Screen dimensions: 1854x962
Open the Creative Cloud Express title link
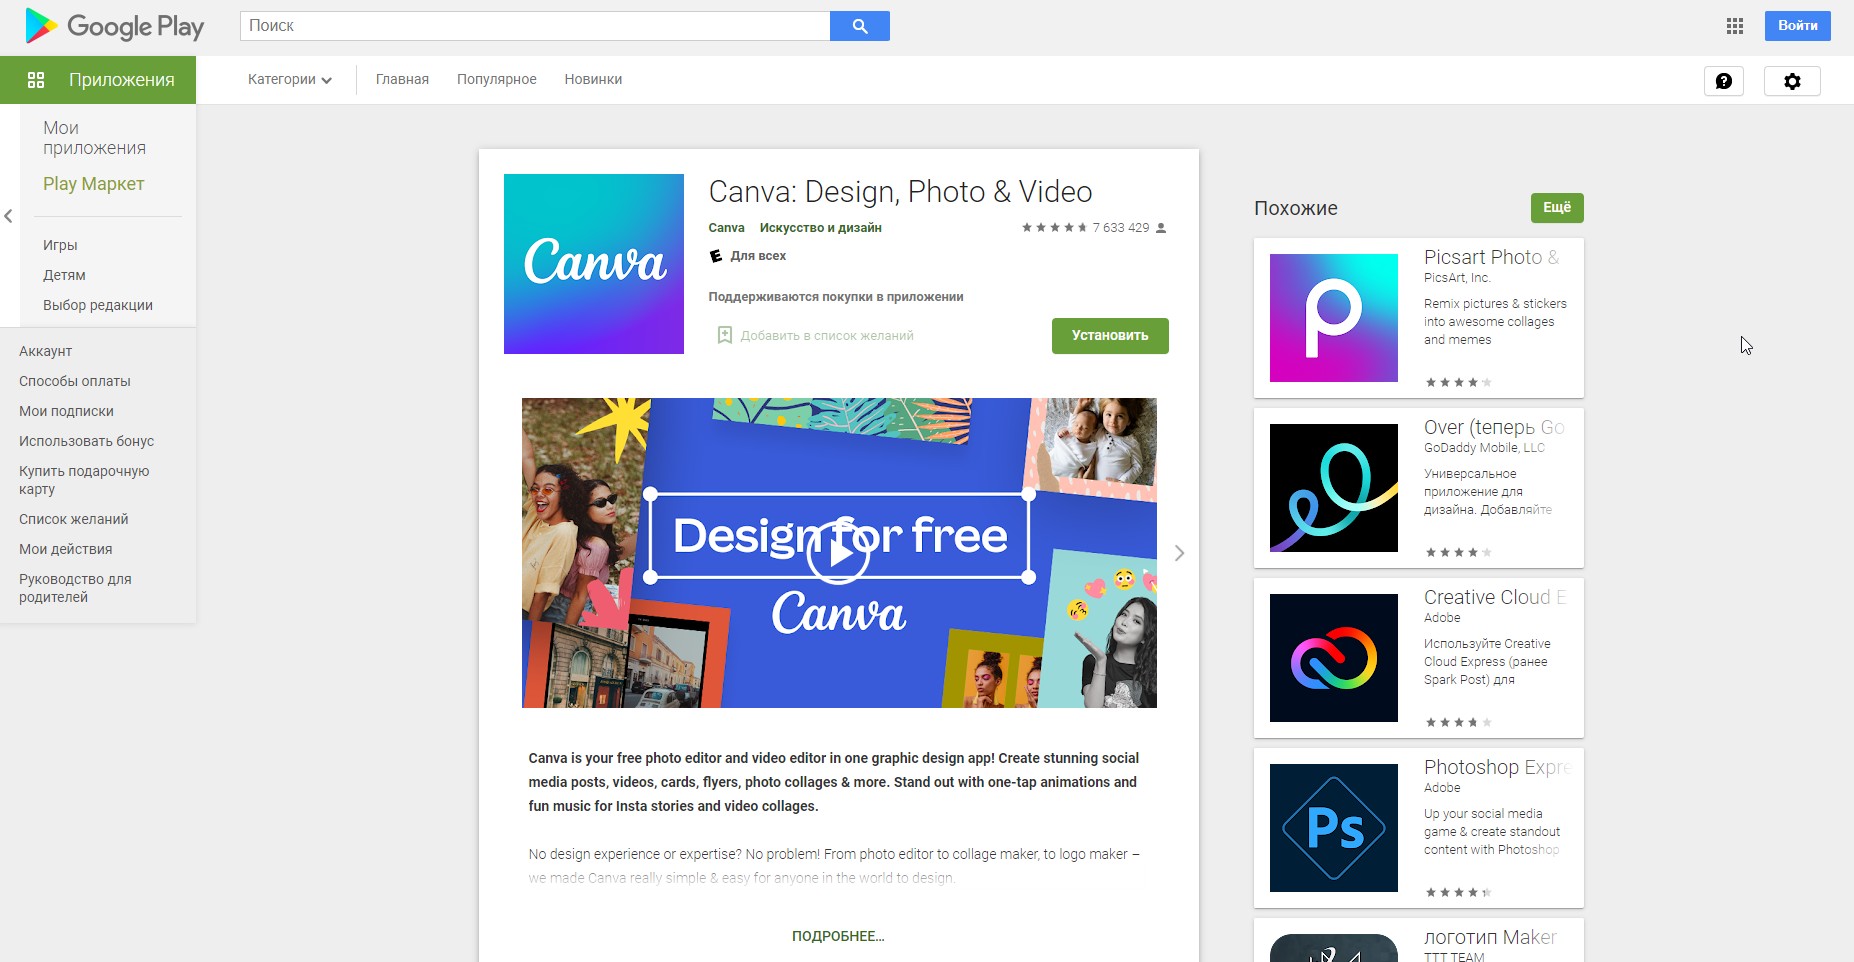click(1496, 597)
